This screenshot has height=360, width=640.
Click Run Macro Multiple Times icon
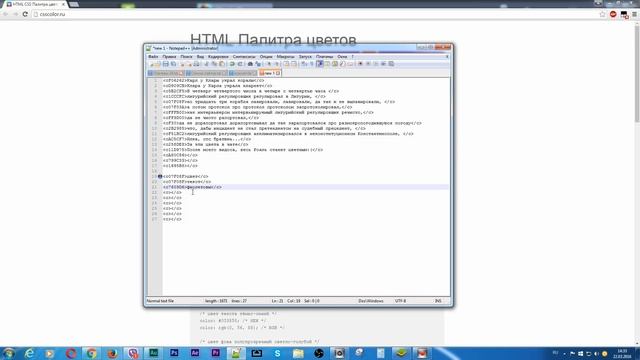383,64
